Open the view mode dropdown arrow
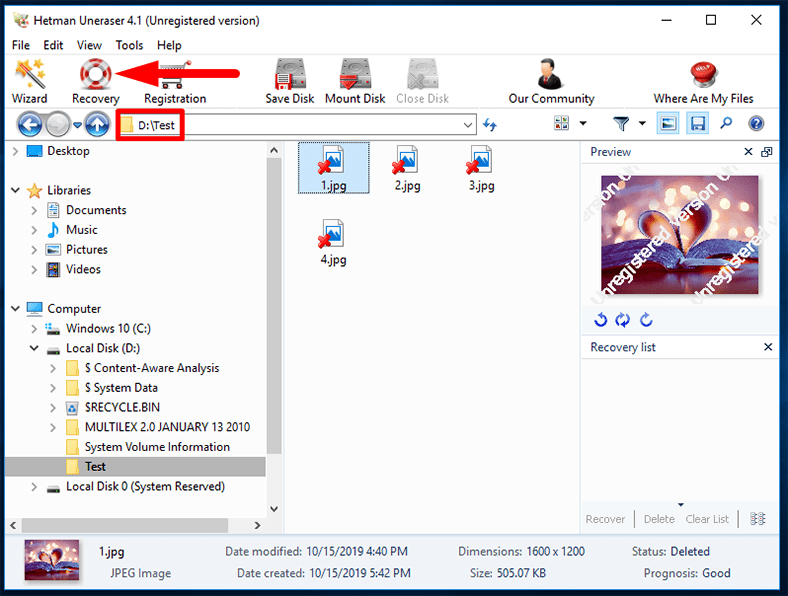This screenshot has width=788, height=596. [583, 123]
